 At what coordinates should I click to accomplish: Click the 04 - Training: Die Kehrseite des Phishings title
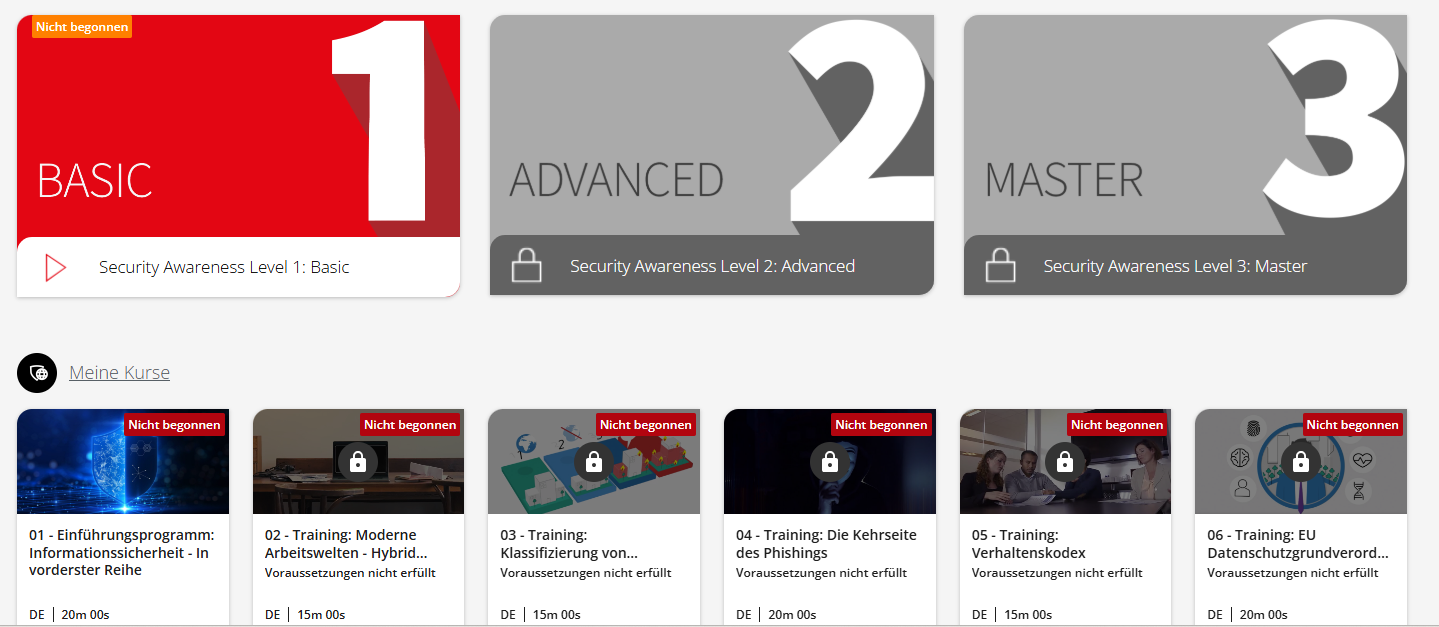click(x=826, y=544)
